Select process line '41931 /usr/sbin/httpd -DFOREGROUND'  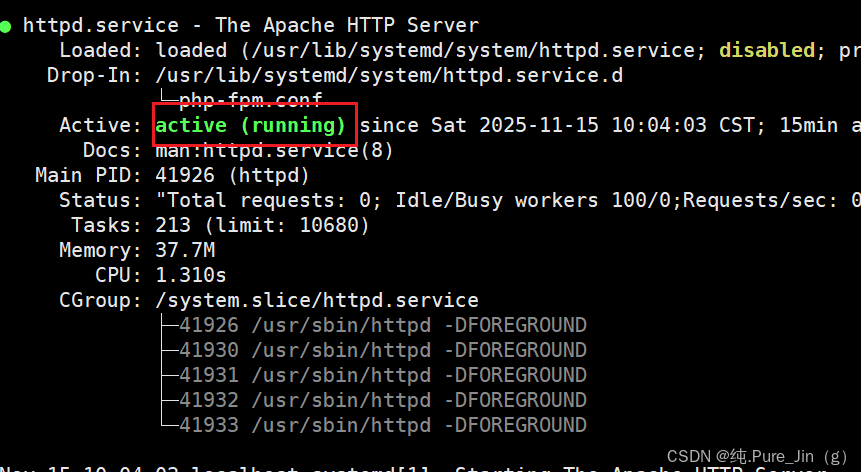pyautogui.click(x=383, y=375)
